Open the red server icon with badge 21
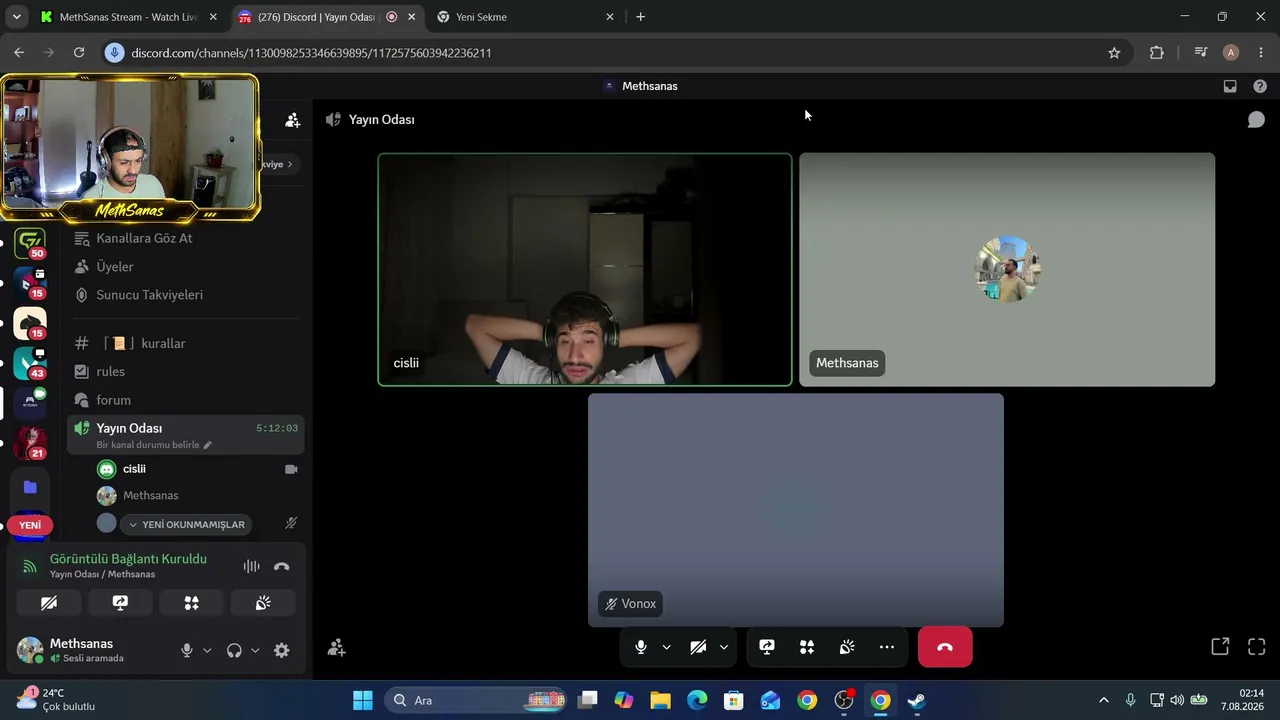1280x720 pixels. point(30,442)
